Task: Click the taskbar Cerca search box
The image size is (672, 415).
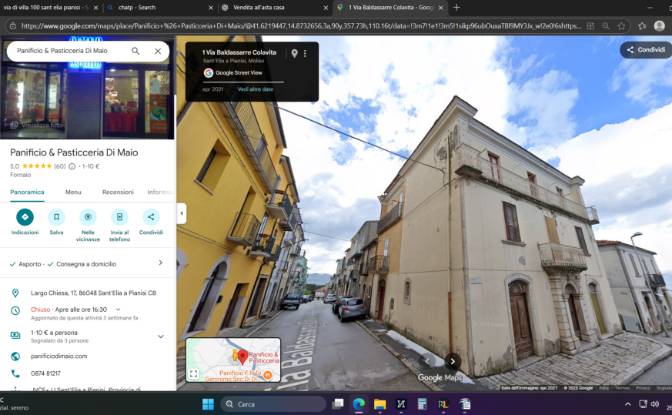Action: [273, 404]
